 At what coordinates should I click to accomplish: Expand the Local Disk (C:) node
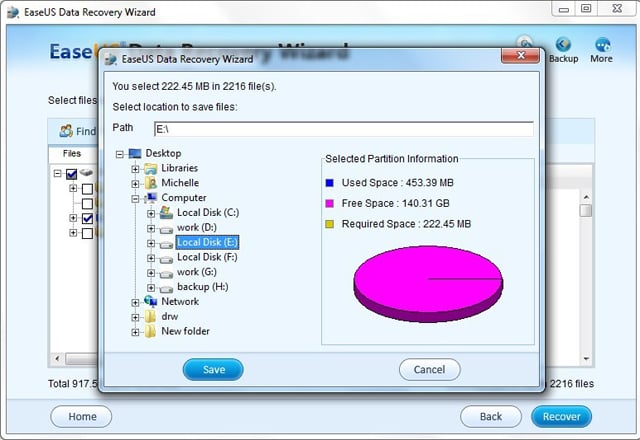(151, 213)
